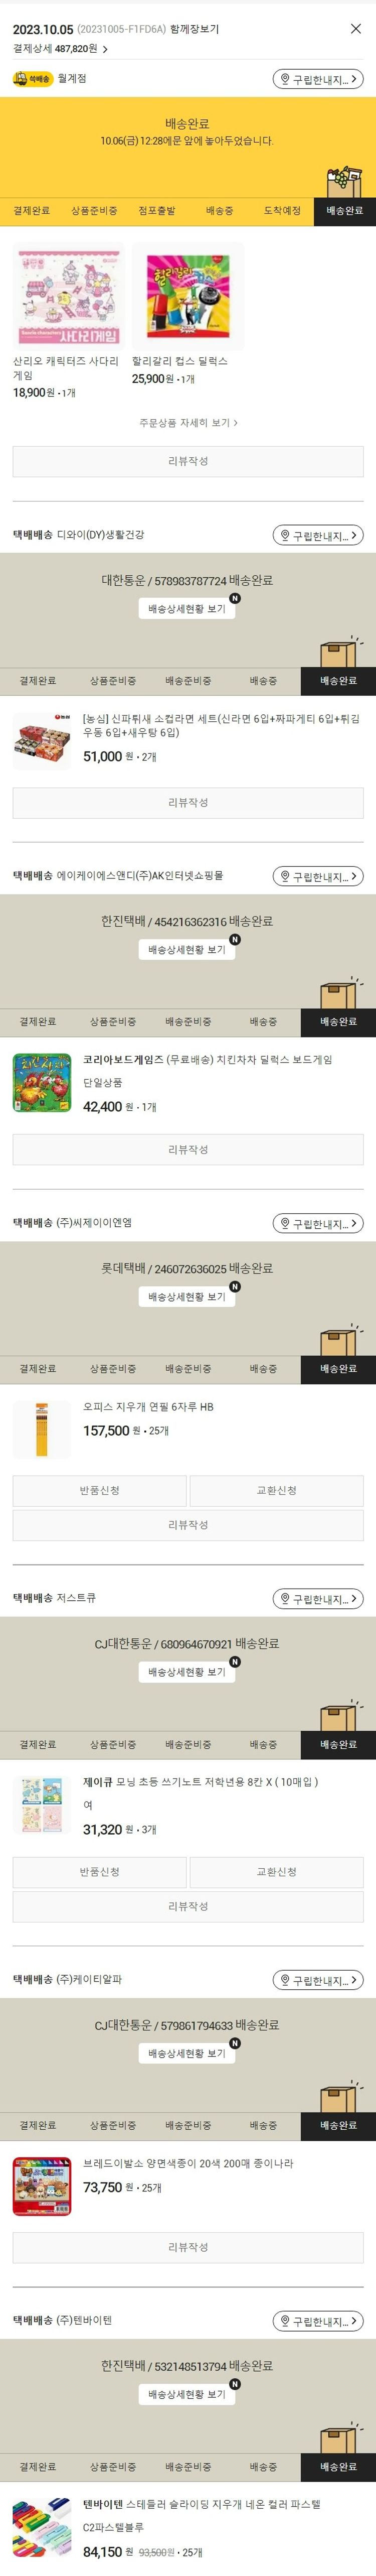Request 반품신청 for 오피스 지우개 연필
The width and height of the screenshot is (376, 2576).
(x=99, y=1491)
